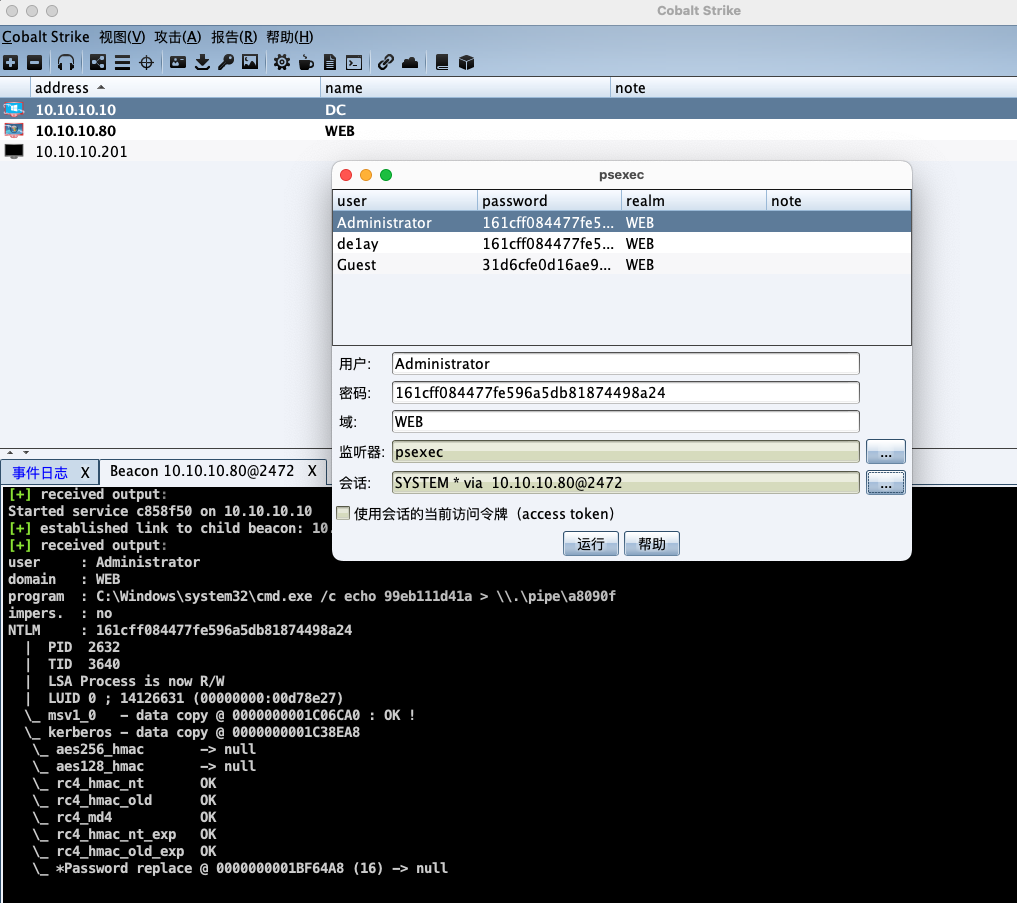
Task: Click the user column header in psexec
Action: pos(405,200)
